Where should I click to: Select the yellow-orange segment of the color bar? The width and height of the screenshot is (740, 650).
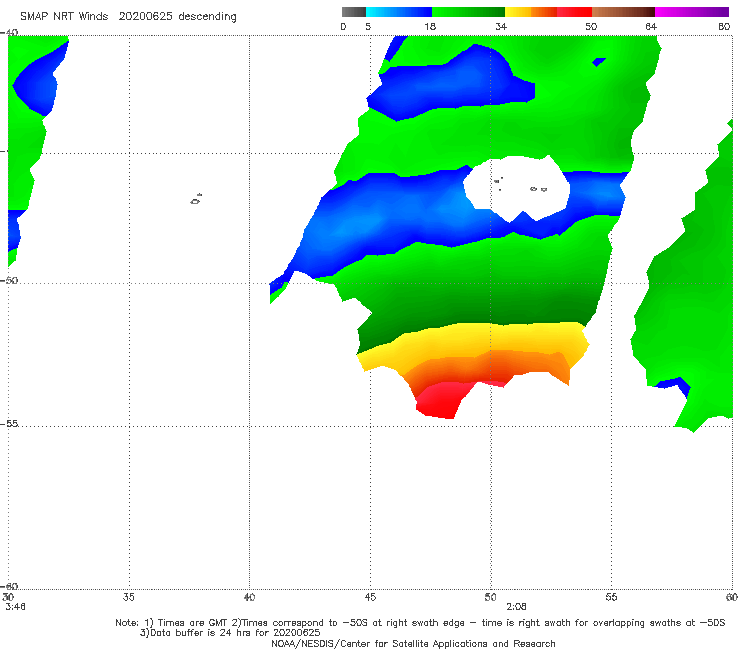tap(531, 12)
